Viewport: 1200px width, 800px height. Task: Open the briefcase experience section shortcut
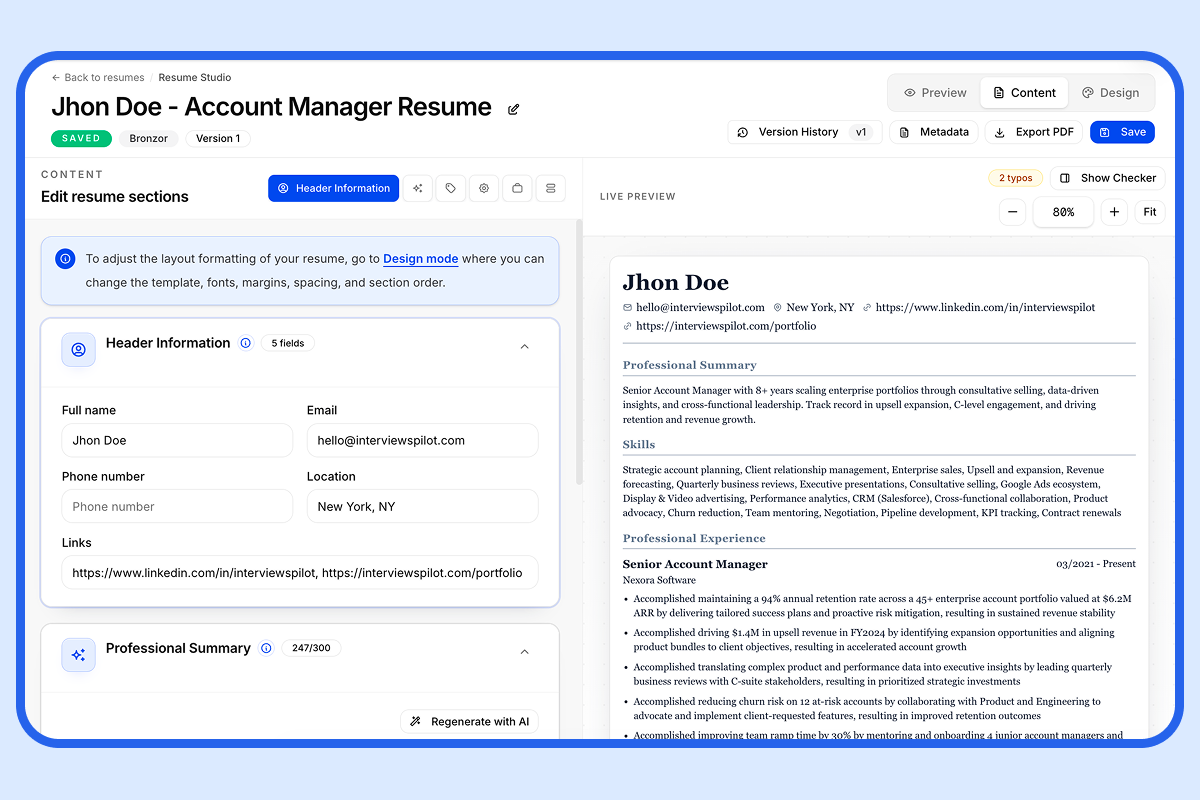(x=517, y=188)
